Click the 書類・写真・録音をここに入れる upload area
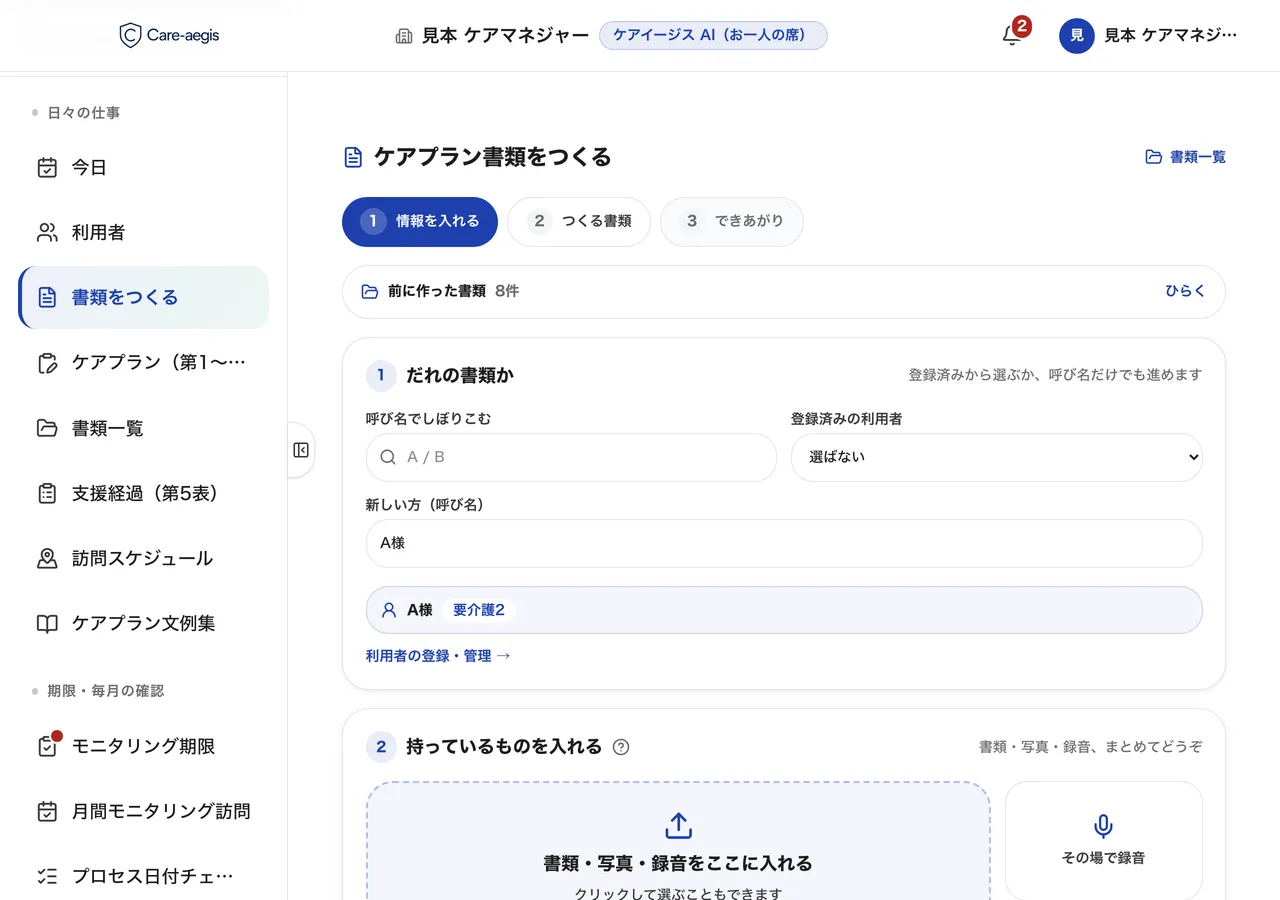The width and height of the screenshot is (1280, 900). click(678, 840)
